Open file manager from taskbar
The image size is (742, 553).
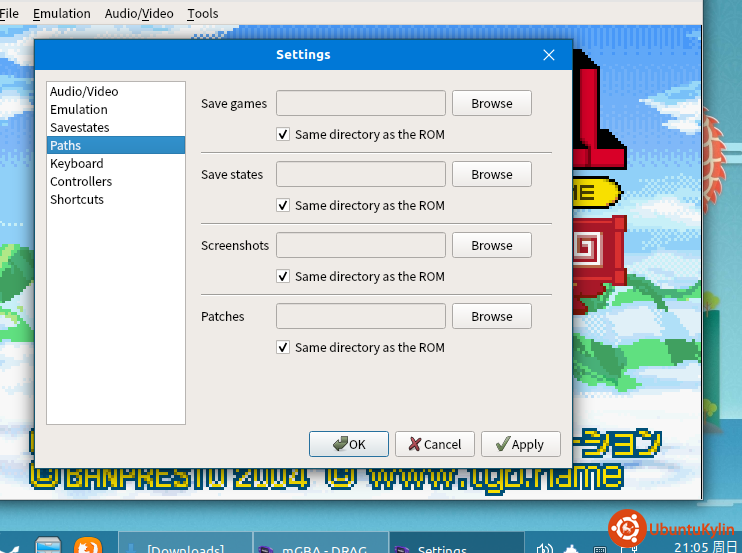tap(48, 545)
